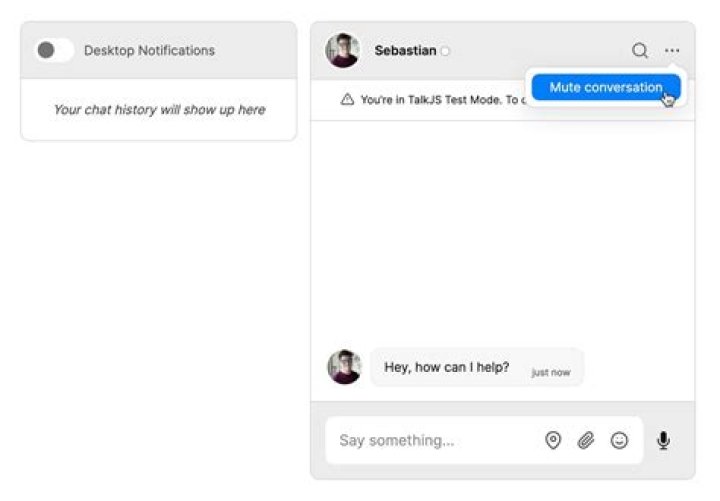This screenshot has width=720, height=501.
Task: Click the TalkJS Test Mode notice text
Action: tap(443, 100)
